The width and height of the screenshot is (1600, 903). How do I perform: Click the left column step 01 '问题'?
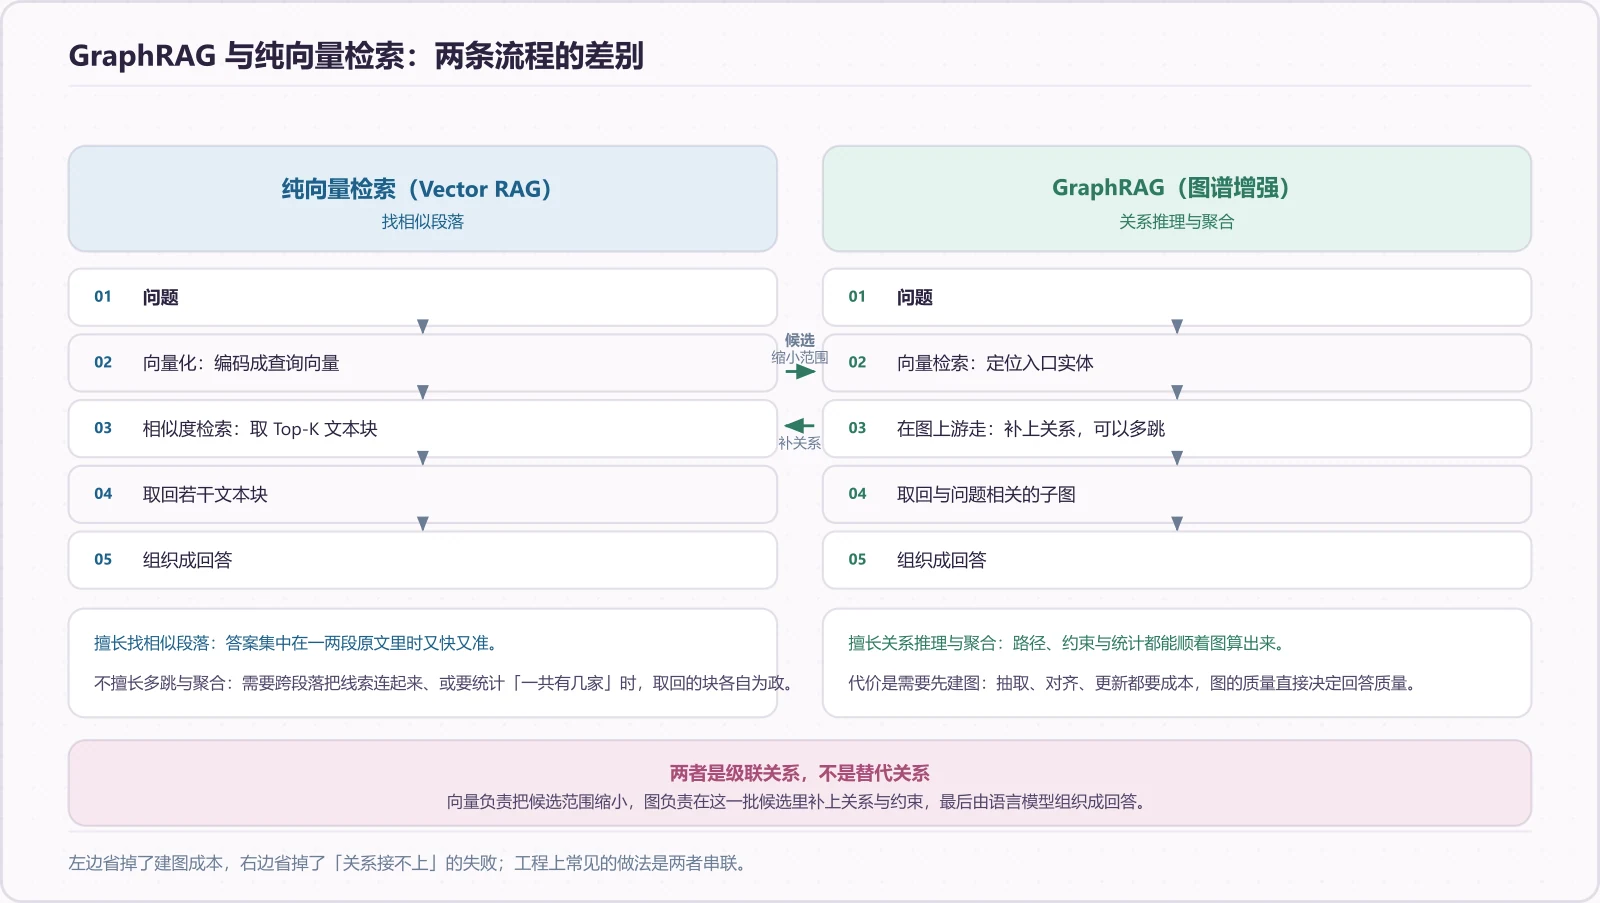tap(423, 297)
